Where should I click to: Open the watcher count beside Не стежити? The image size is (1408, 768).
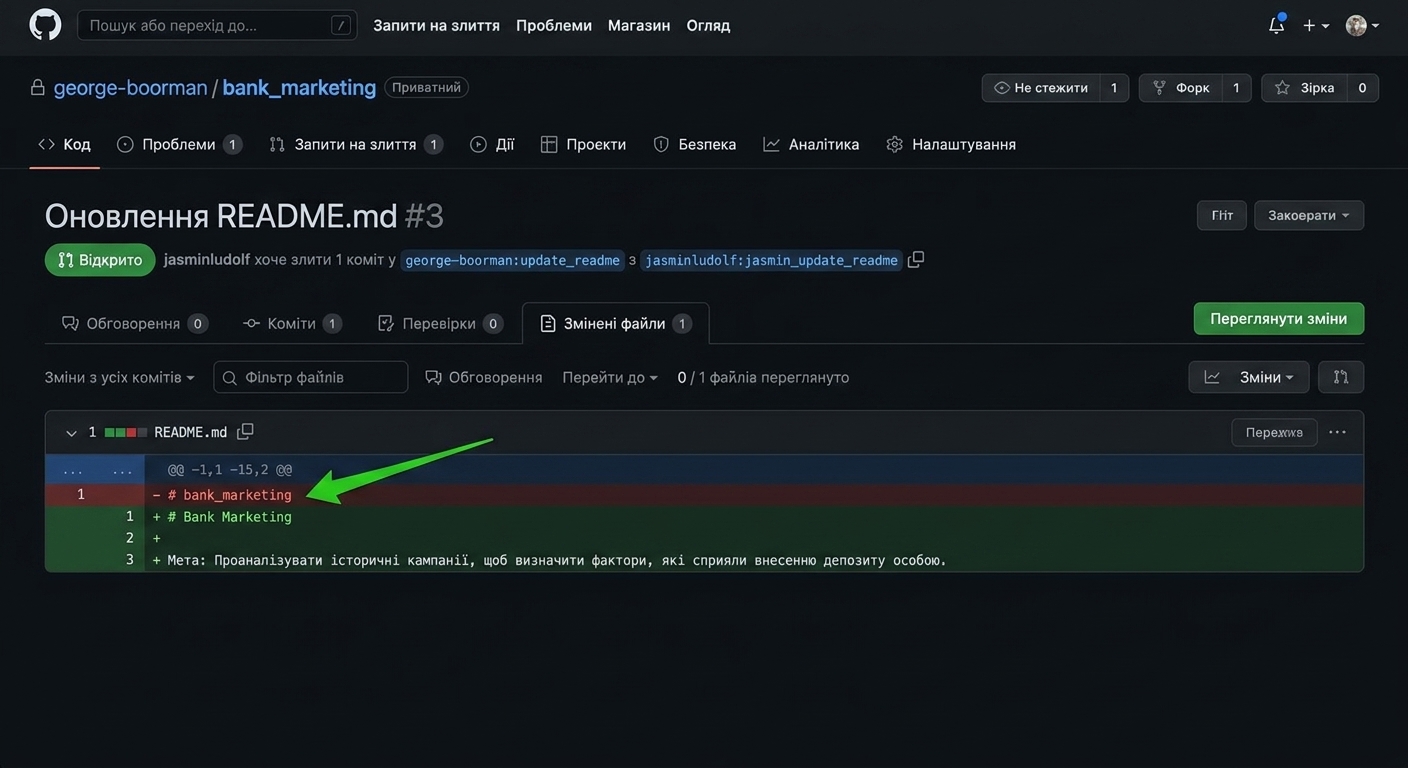(x=1114, y=88)
